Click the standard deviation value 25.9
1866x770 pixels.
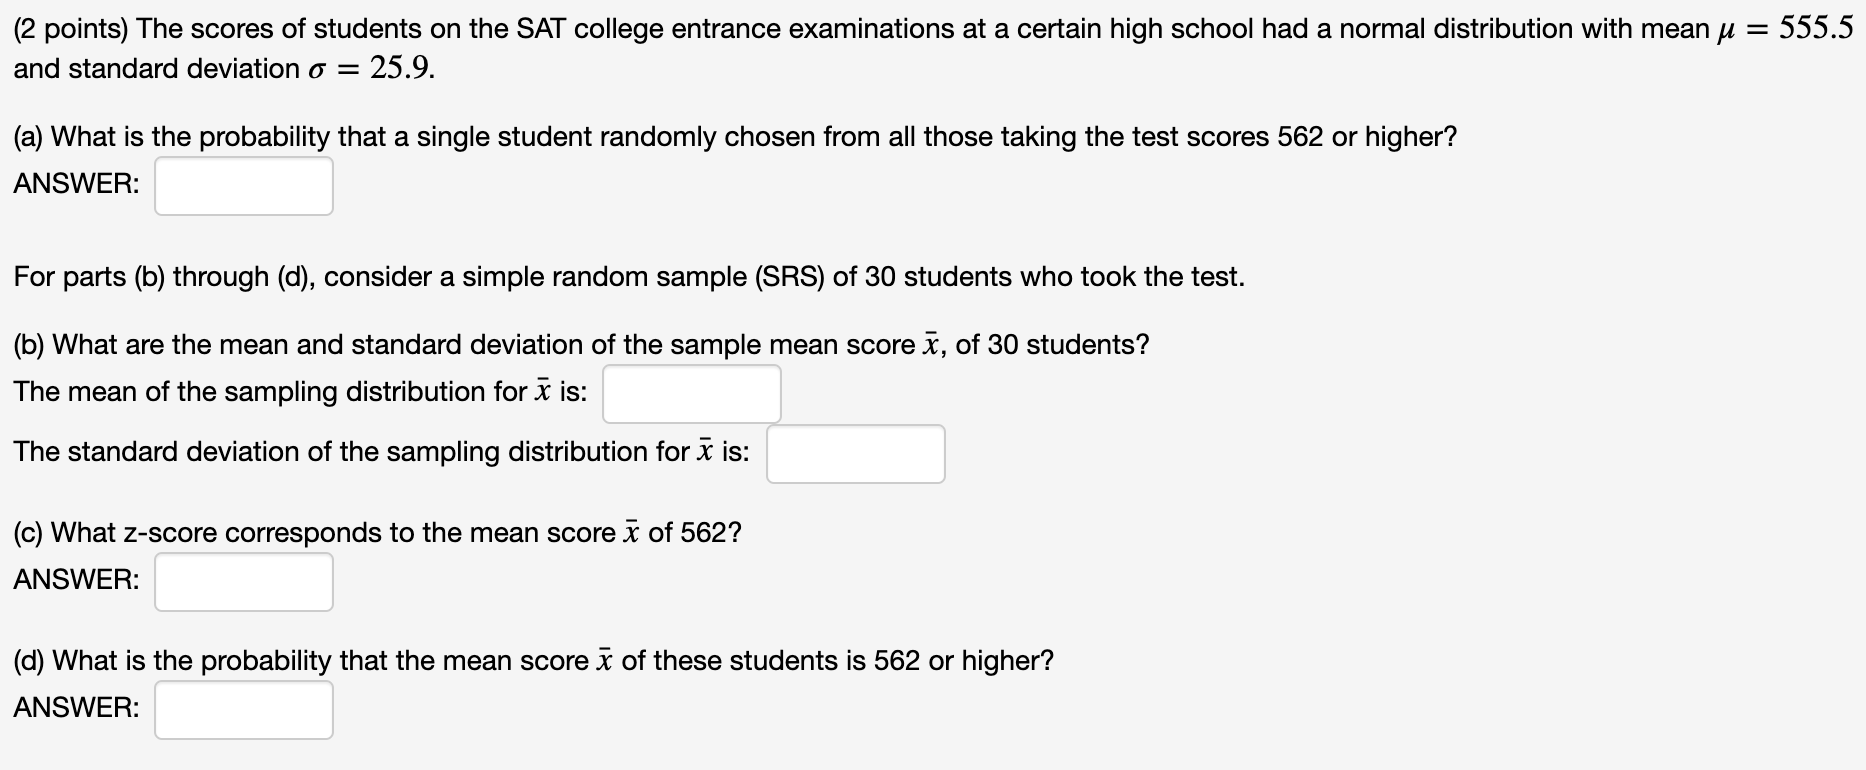401,68
